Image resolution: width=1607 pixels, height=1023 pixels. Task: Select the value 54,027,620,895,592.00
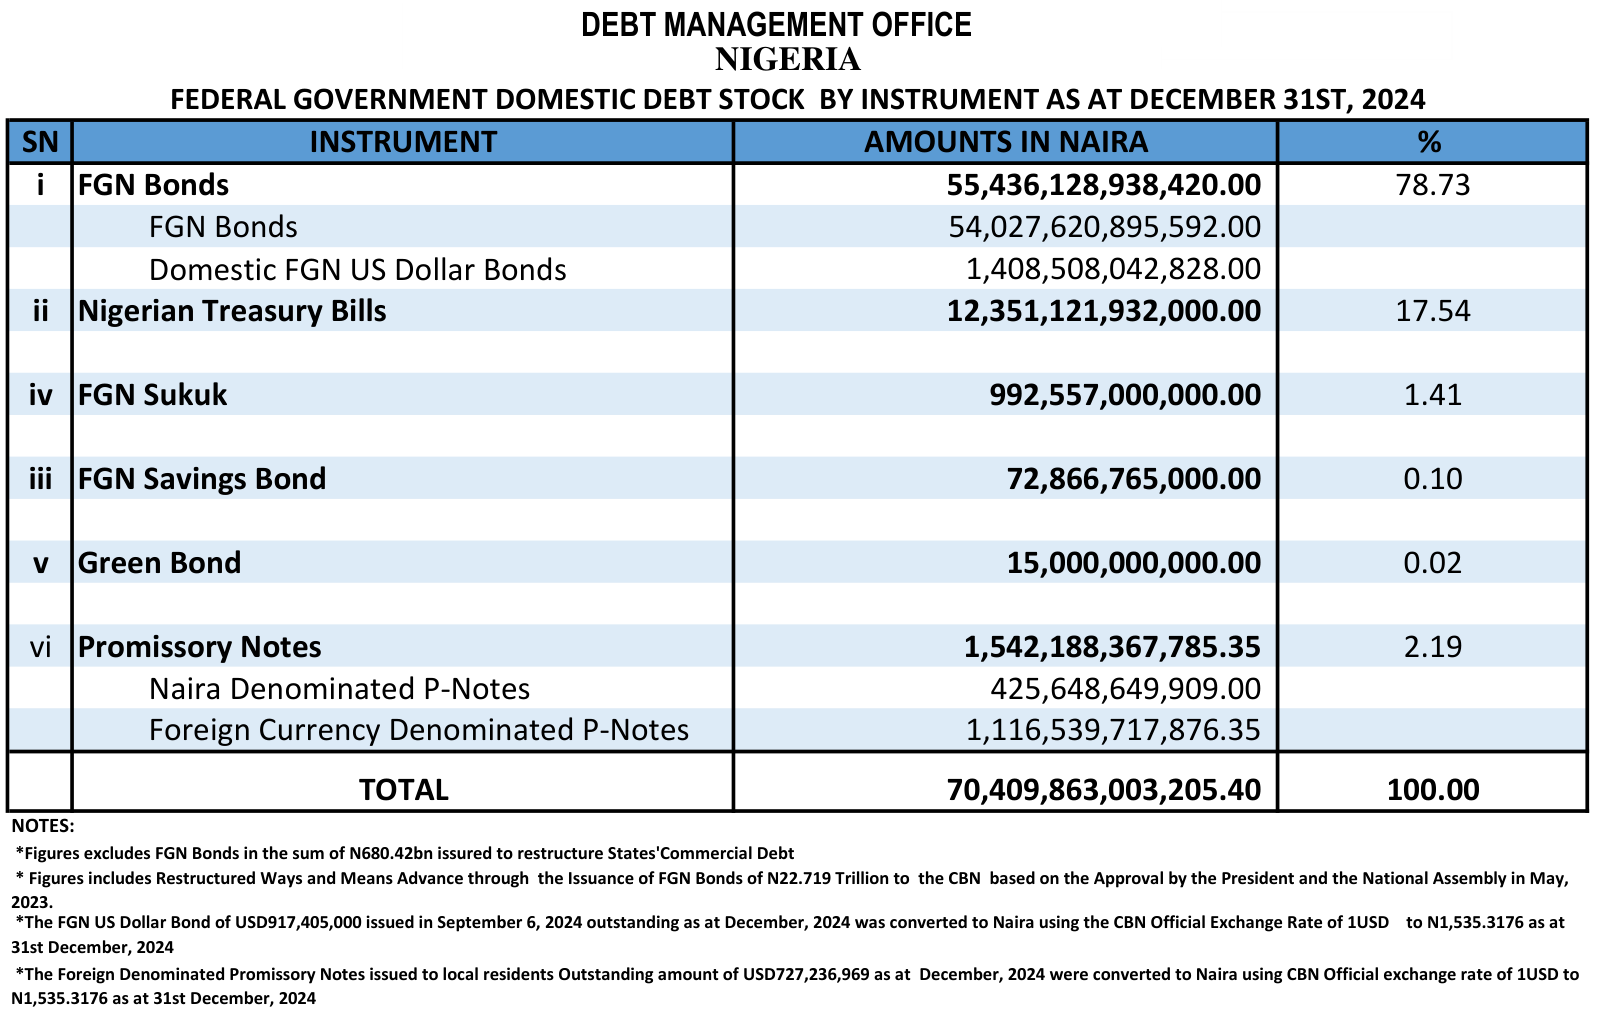[1105, 227]
